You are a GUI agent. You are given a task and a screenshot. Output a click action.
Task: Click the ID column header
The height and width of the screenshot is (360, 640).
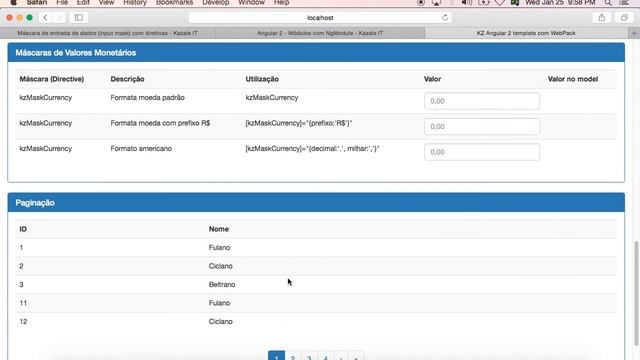pos(23,229)
